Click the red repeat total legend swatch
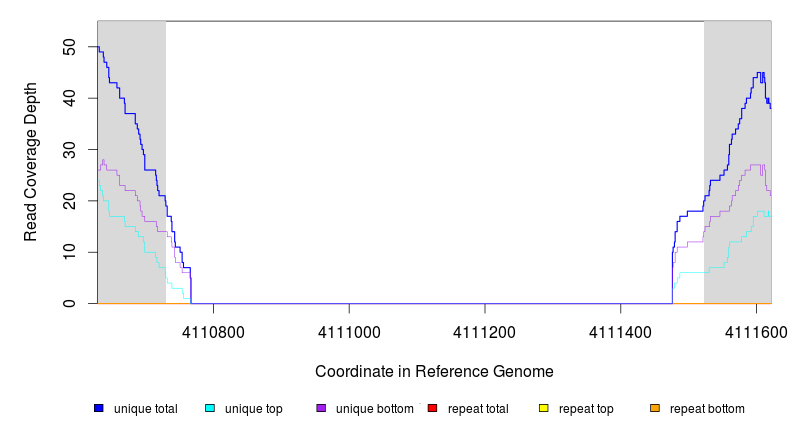 pyautogui.click(x=432, y=408)
